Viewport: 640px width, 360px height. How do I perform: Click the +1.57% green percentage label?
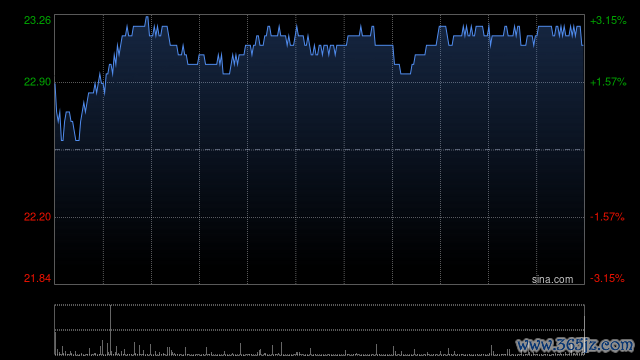click(x=608, y=82)
